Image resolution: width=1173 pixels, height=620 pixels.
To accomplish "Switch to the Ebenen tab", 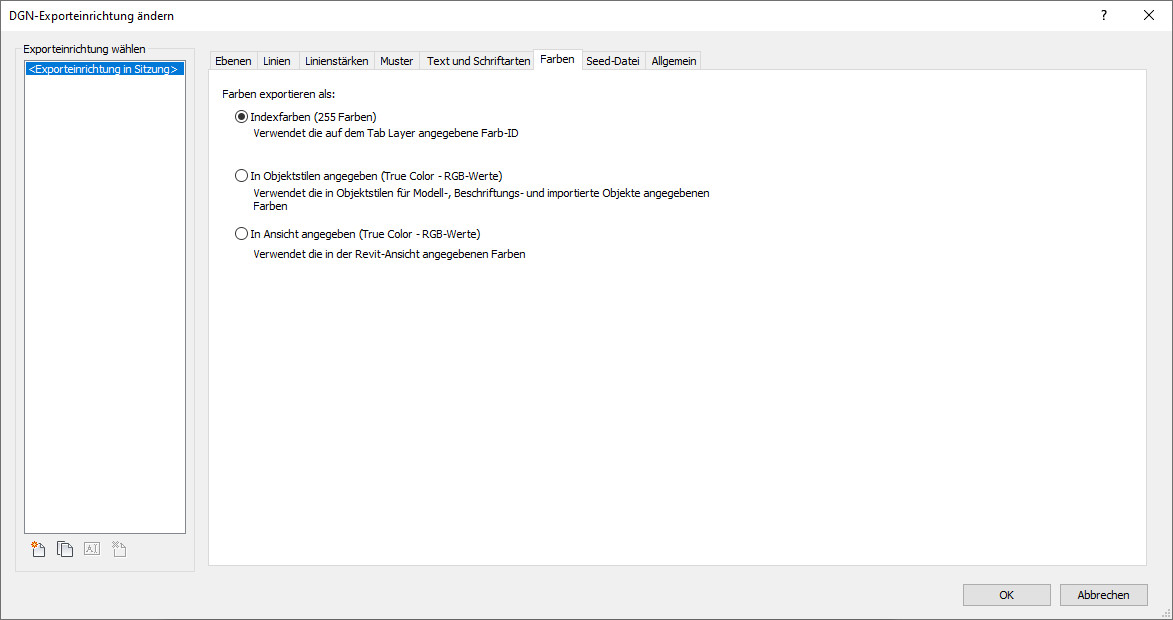I will pos(233,61).
